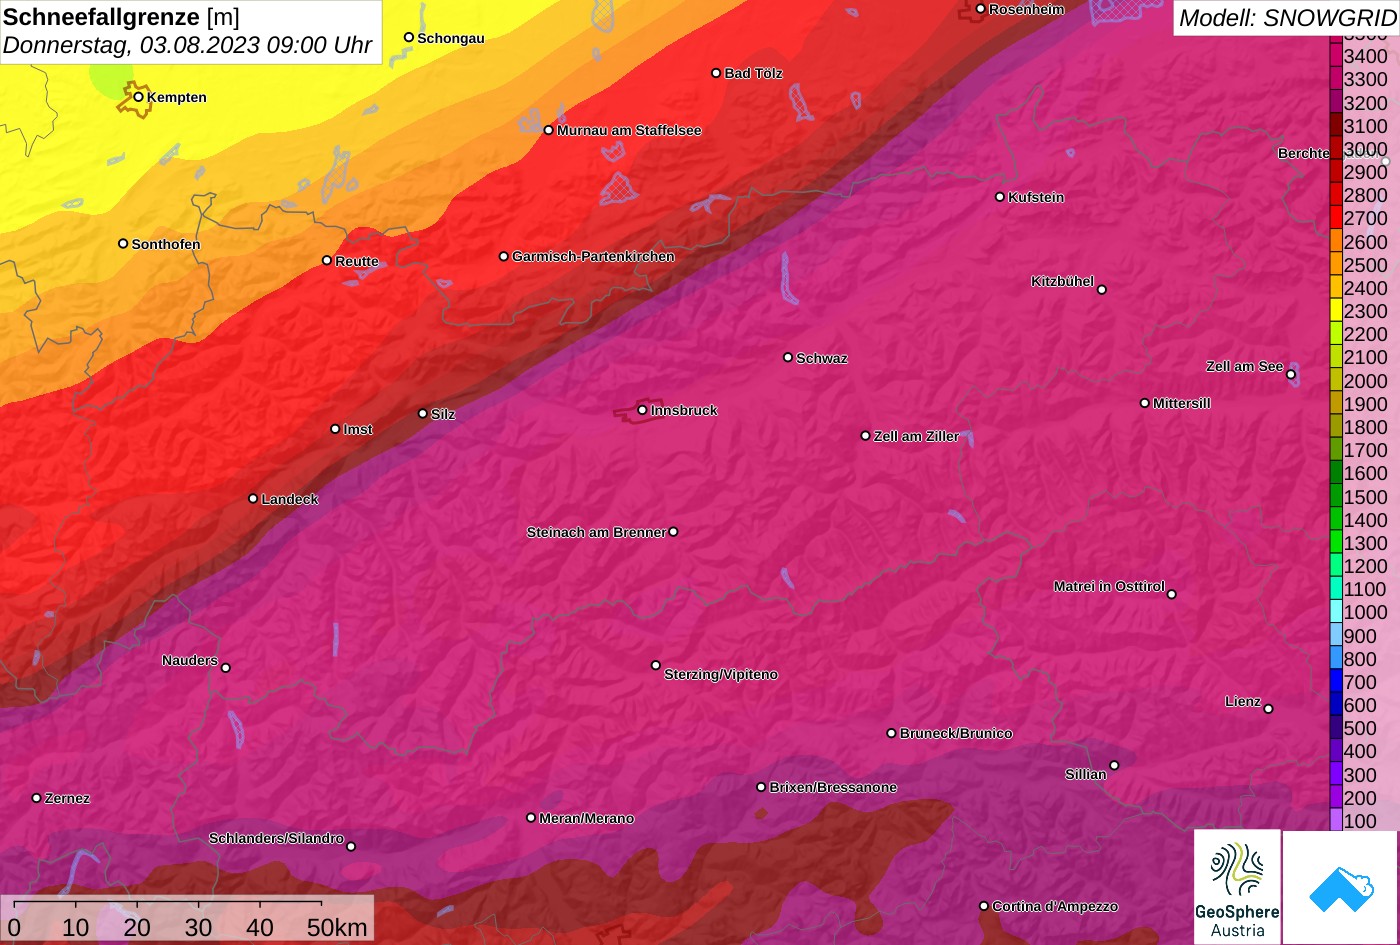This screenshot has height=945, width=1400.
Task: Click the "Kitzbühel" town label
Action: pyautogui.click(x=1062, y=281)
